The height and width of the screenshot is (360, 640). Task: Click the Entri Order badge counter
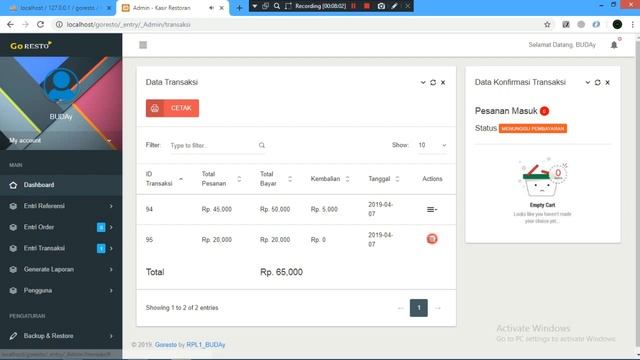tap(101, 227)
